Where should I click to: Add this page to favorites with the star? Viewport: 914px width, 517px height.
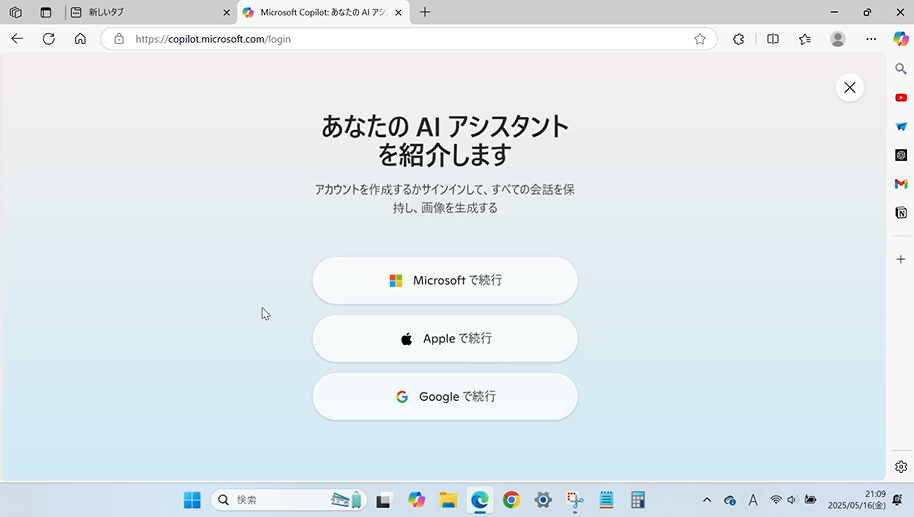tap(700, 39)
